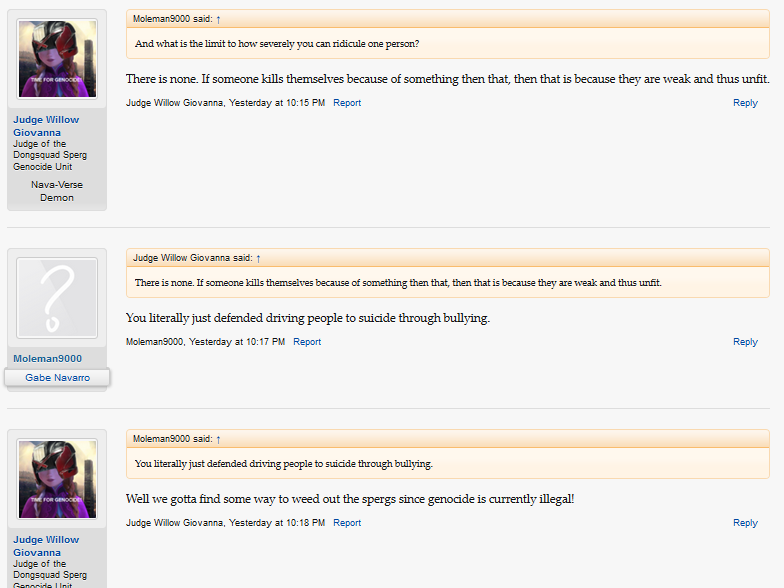This screenshot has height=588, width=784.
Task: Click the Judge Willow Giovanna author name below first post
Action: (x=174, y=103)
